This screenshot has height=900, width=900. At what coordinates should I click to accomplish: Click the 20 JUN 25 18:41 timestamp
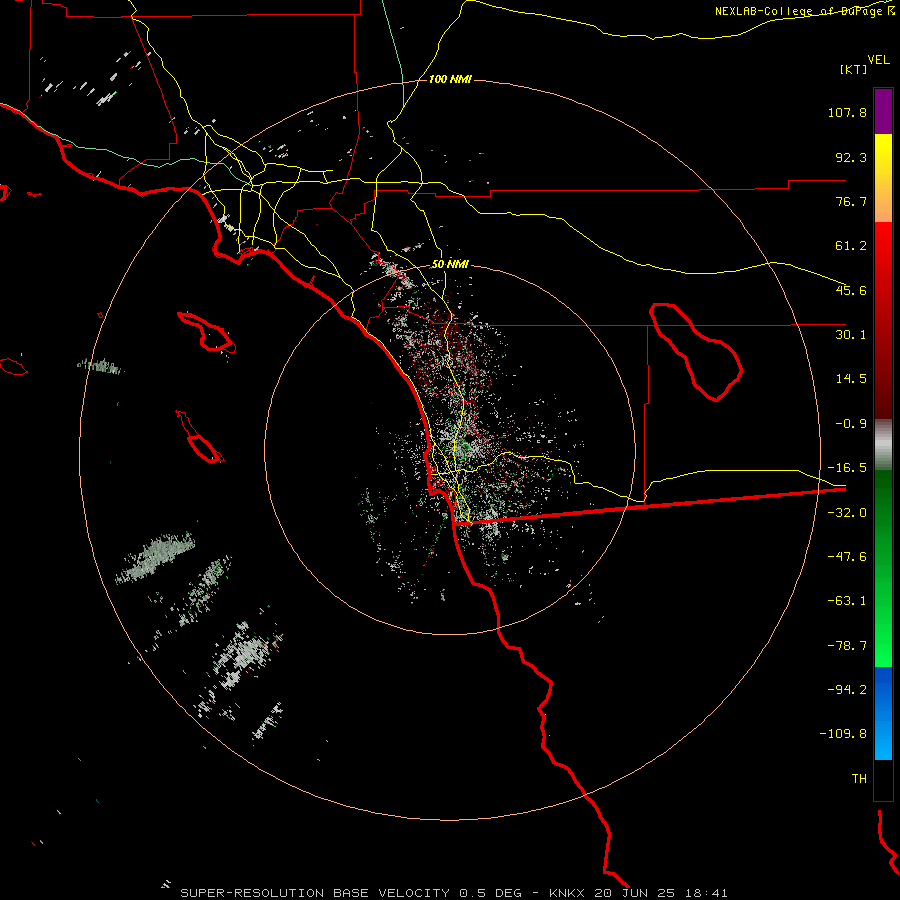661,893
